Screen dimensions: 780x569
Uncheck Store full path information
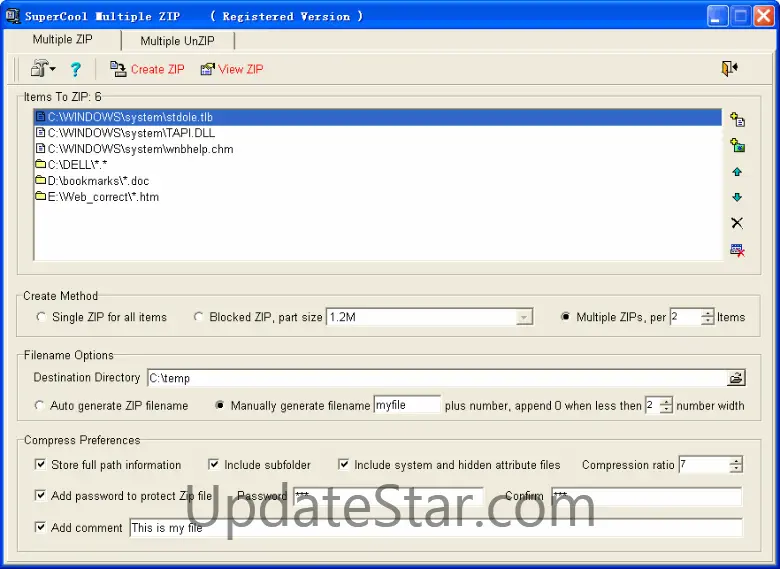[x=40, y=465]
